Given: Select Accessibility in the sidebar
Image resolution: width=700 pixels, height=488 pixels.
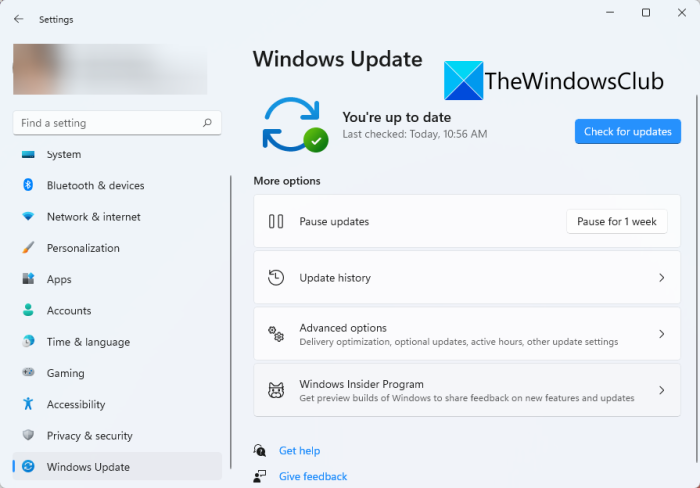Looking at the screenshot, I should [117, 404].
